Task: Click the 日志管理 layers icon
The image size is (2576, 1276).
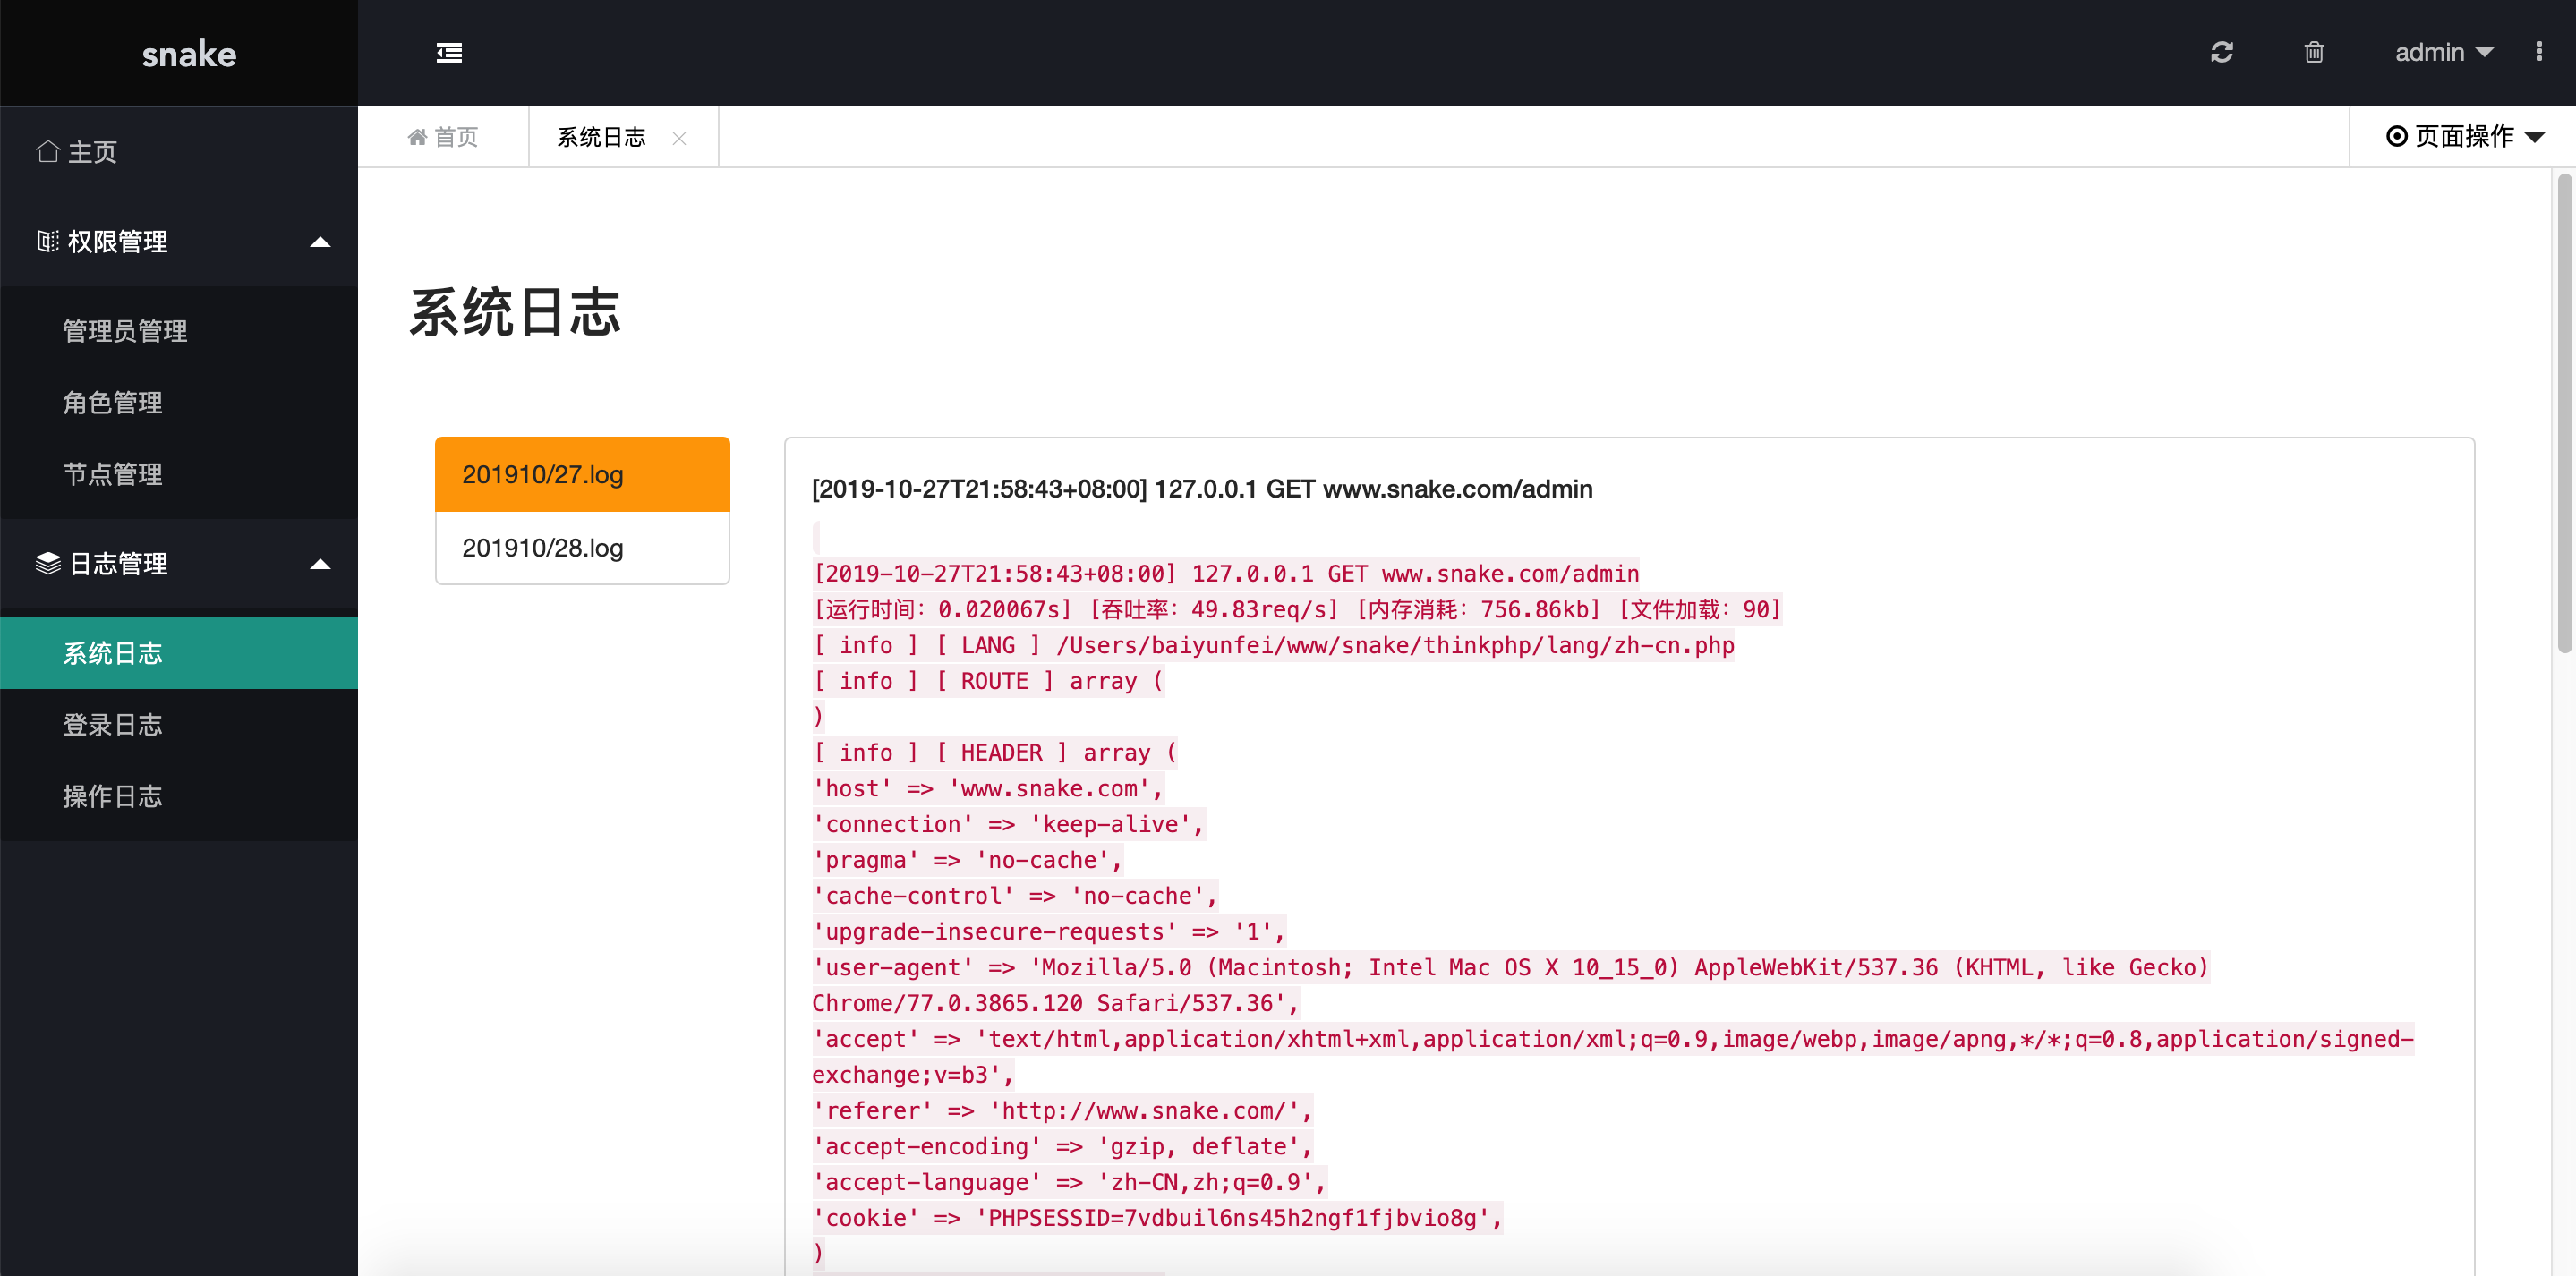Action: [47, 563]
